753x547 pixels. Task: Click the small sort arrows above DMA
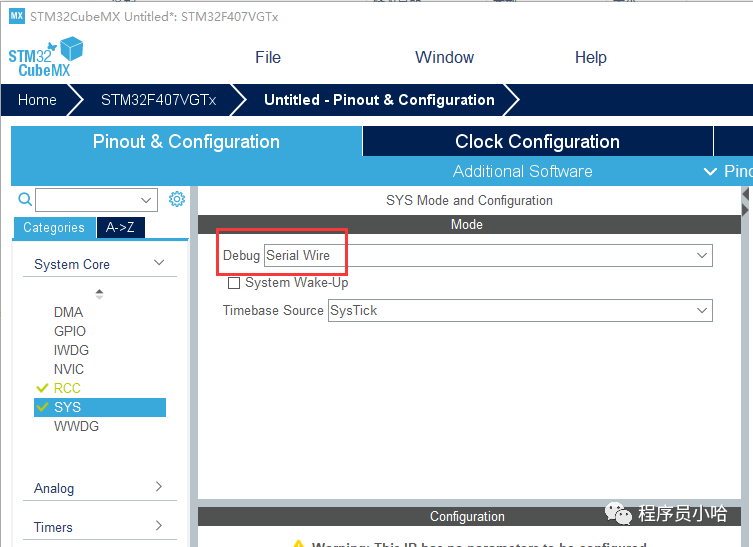click(x=99, y=293)
